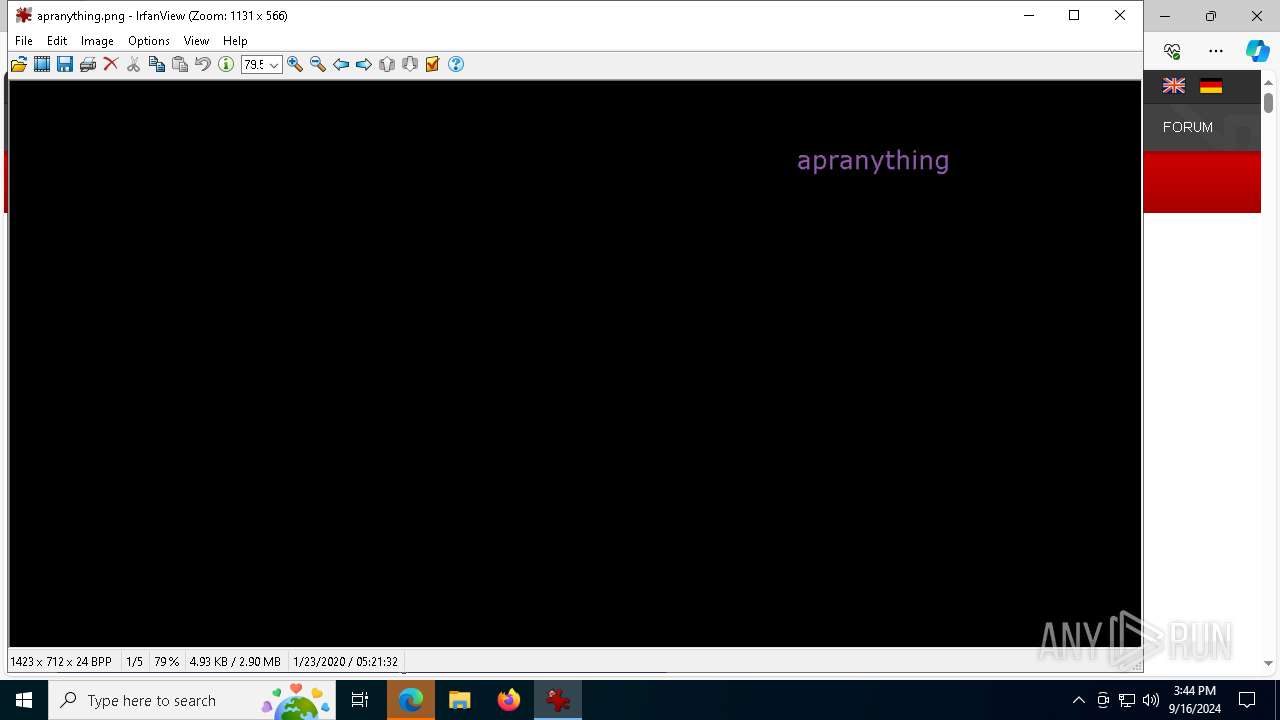Open the View menu
Image resolution: width=1280 pixels, height=720 pixels.
point(196,41)
